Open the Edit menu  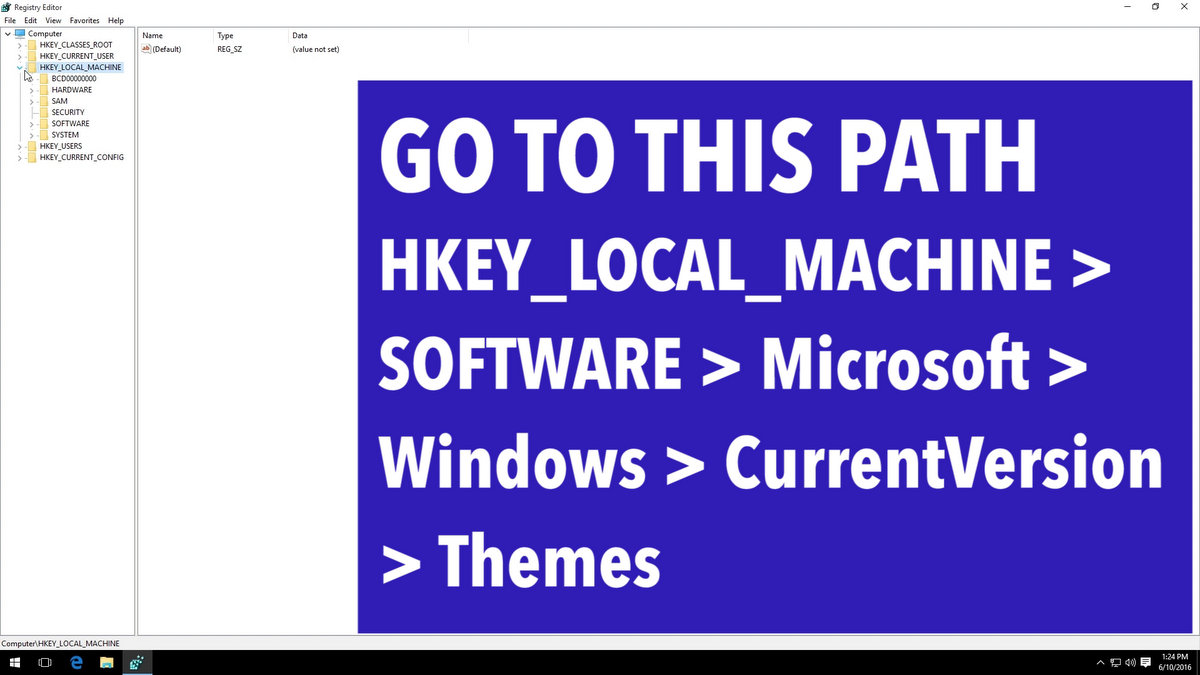click(31, 20)
